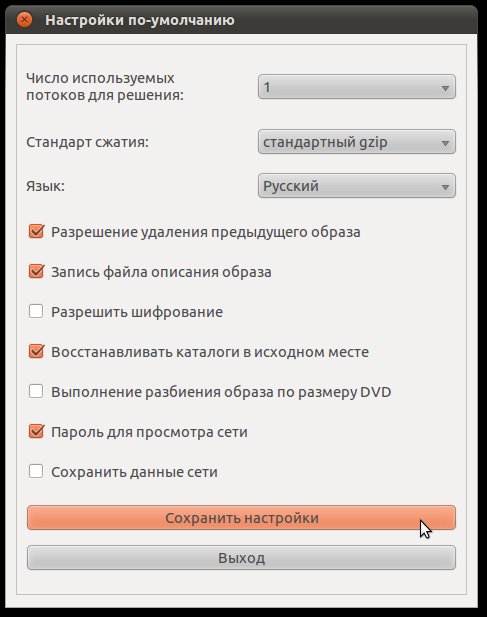Enable Сохранить данные сети option
This screenshot has height=617, width=487.
(36, 471)
